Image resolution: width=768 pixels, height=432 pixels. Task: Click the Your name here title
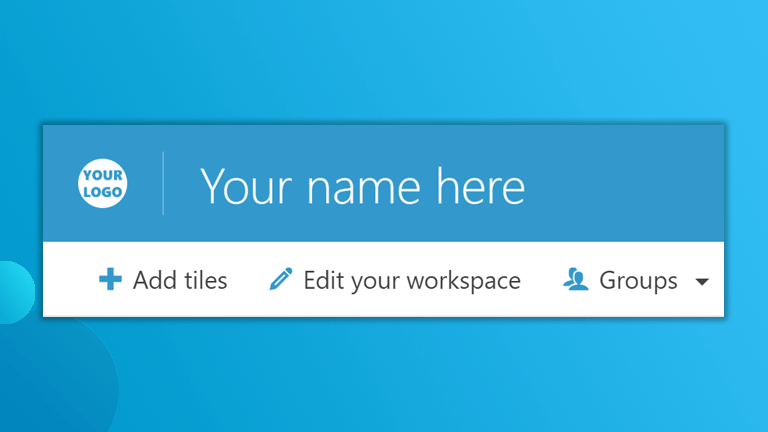(x=362, y=186)
